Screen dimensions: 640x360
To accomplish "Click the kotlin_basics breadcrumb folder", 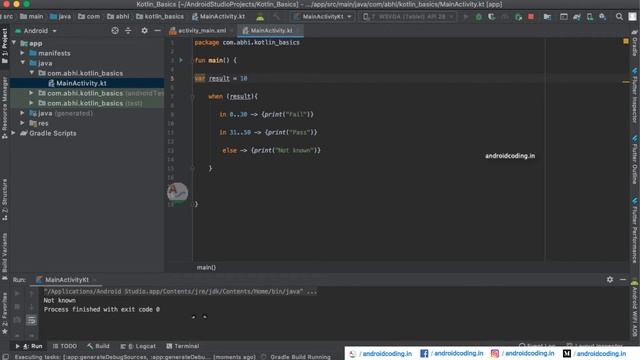I will pyautogui.click(x=160, y=17).
